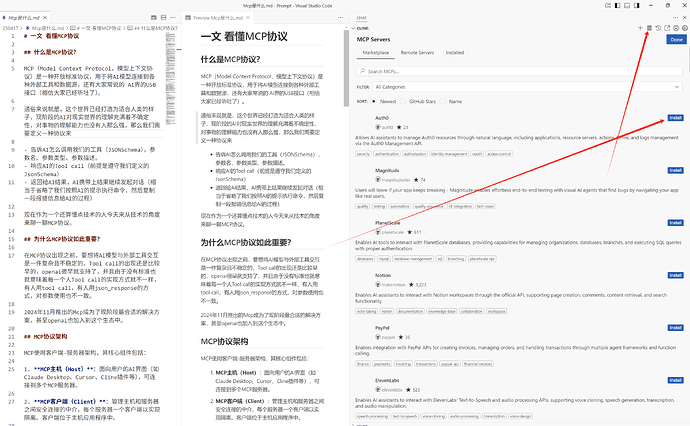Click the 'payments' tag under PayPal
Viewport: 690px width, 426px height.
(x=382, y=364)
